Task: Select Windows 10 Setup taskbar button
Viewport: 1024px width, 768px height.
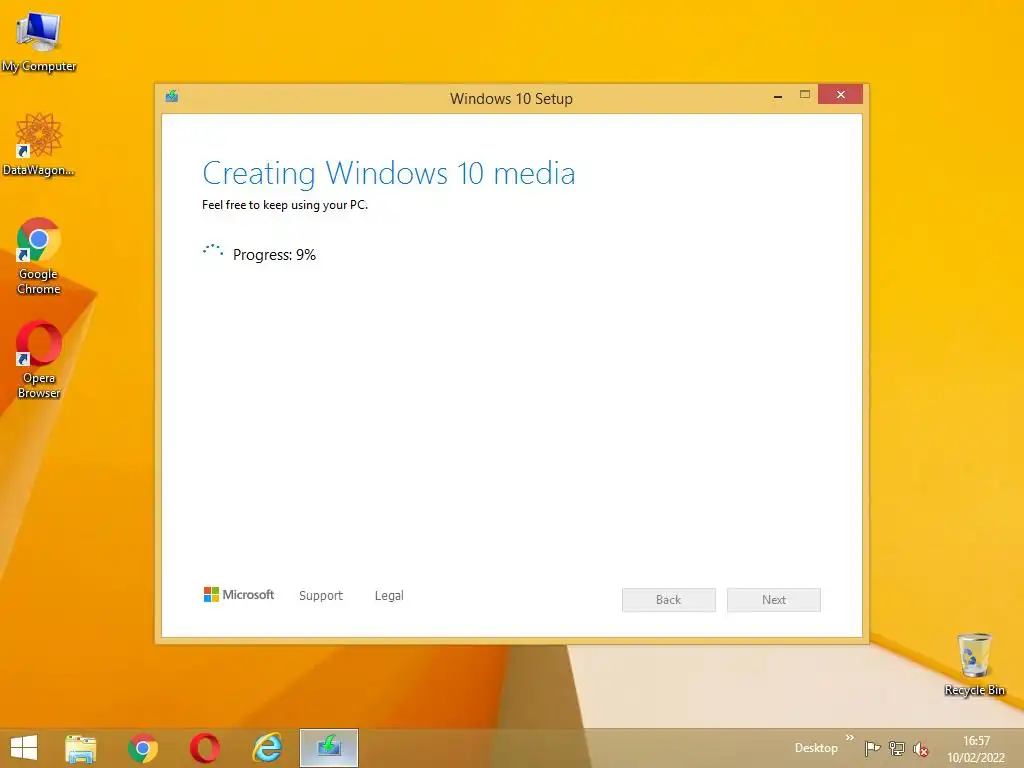Action: click(328, 748)
